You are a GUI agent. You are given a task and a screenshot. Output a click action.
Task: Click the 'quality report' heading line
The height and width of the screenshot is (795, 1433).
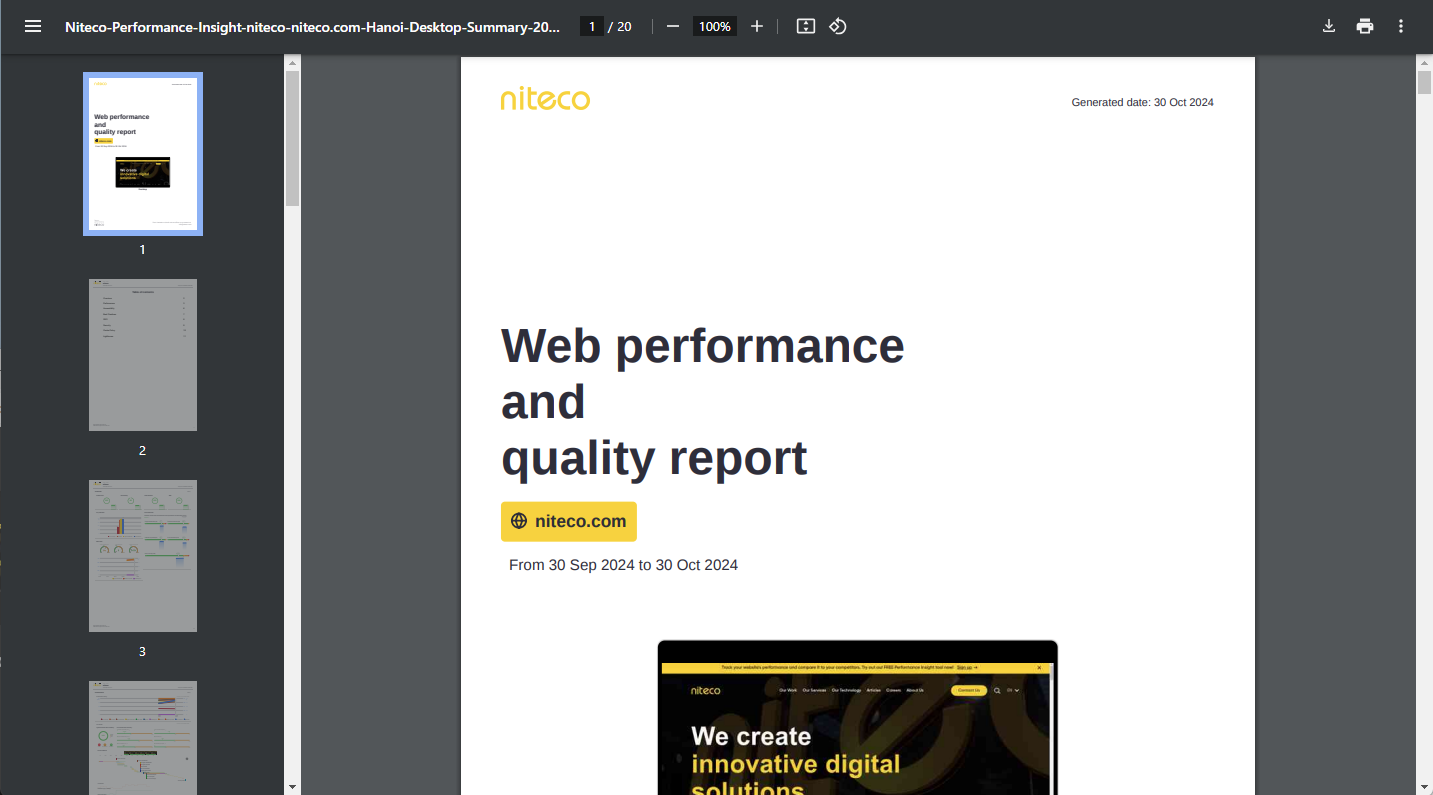coord(654,459)
